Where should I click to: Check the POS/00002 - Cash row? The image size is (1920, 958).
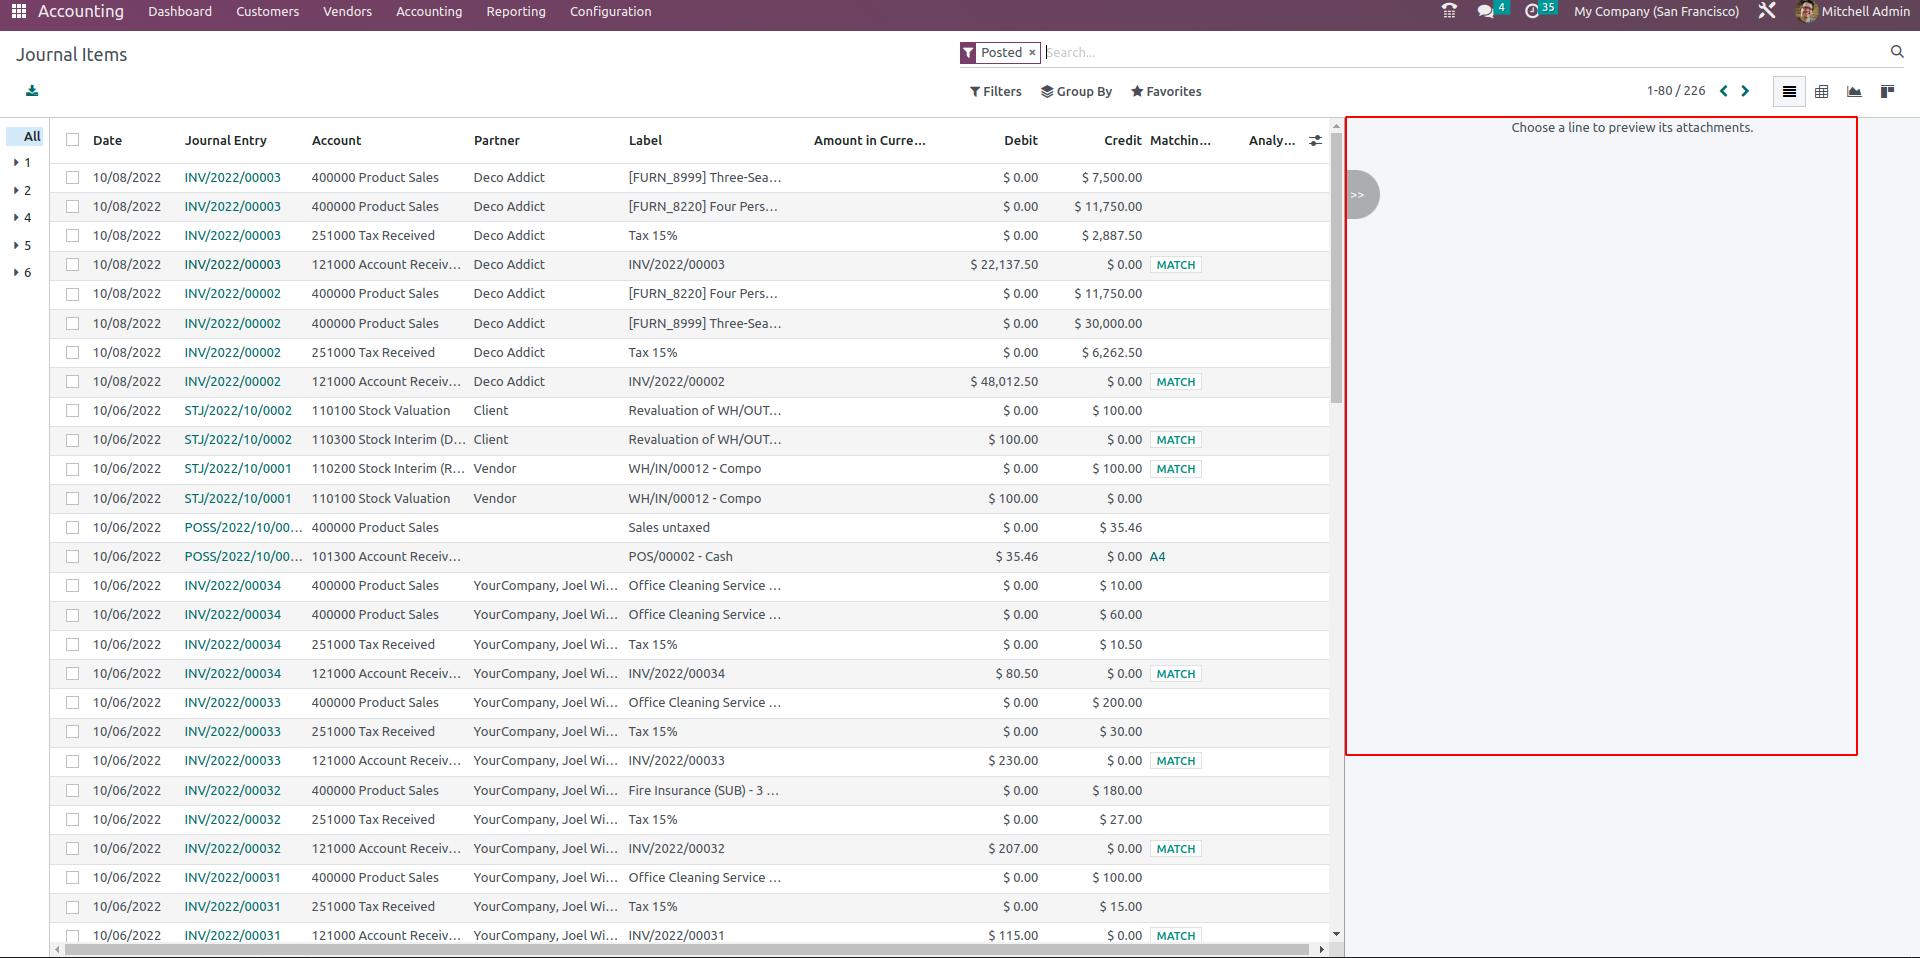click(x=72, y=556)
